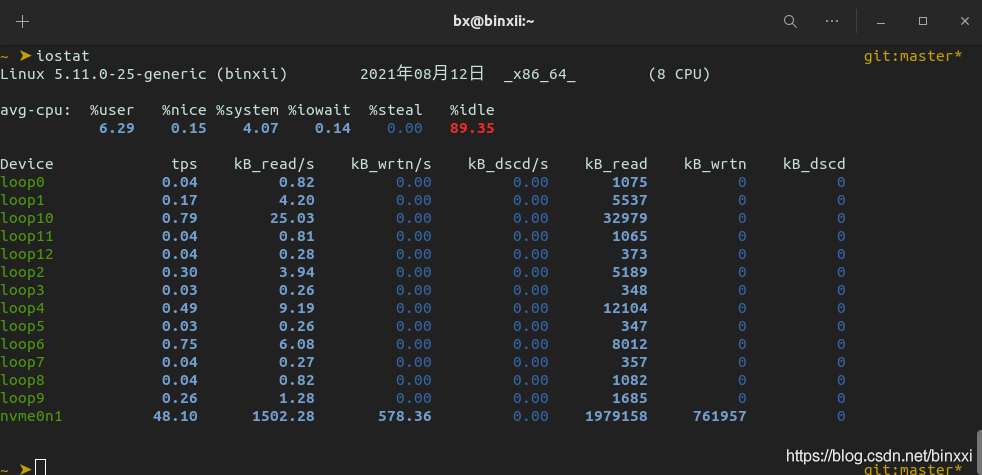This screenshot has width=982, height=475.
Task: Click the %idle column header
Action: (472, 110)
